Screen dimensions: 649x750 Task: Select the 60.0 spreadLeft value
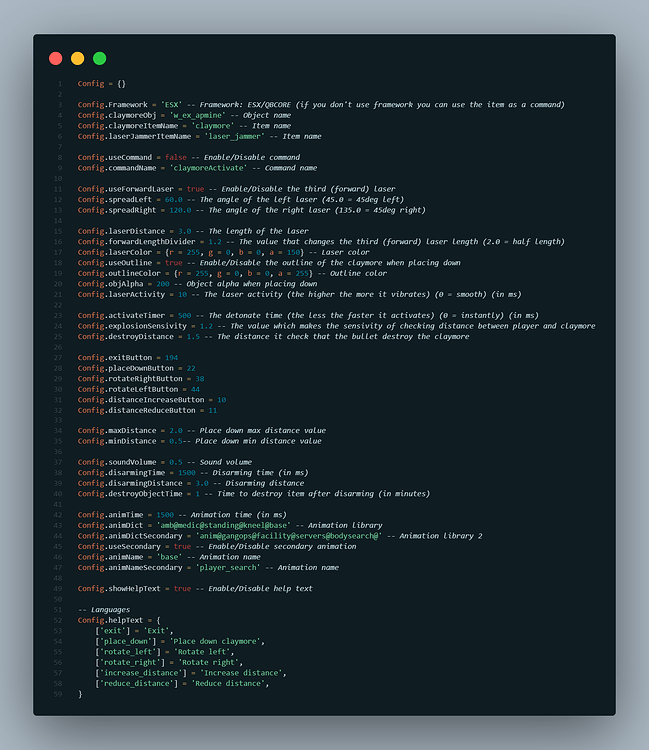pos(174,199)
